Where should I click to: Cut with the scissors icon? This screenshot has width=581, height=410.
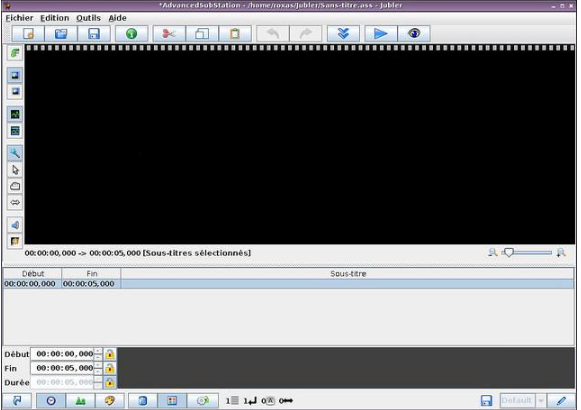point(169,34)
